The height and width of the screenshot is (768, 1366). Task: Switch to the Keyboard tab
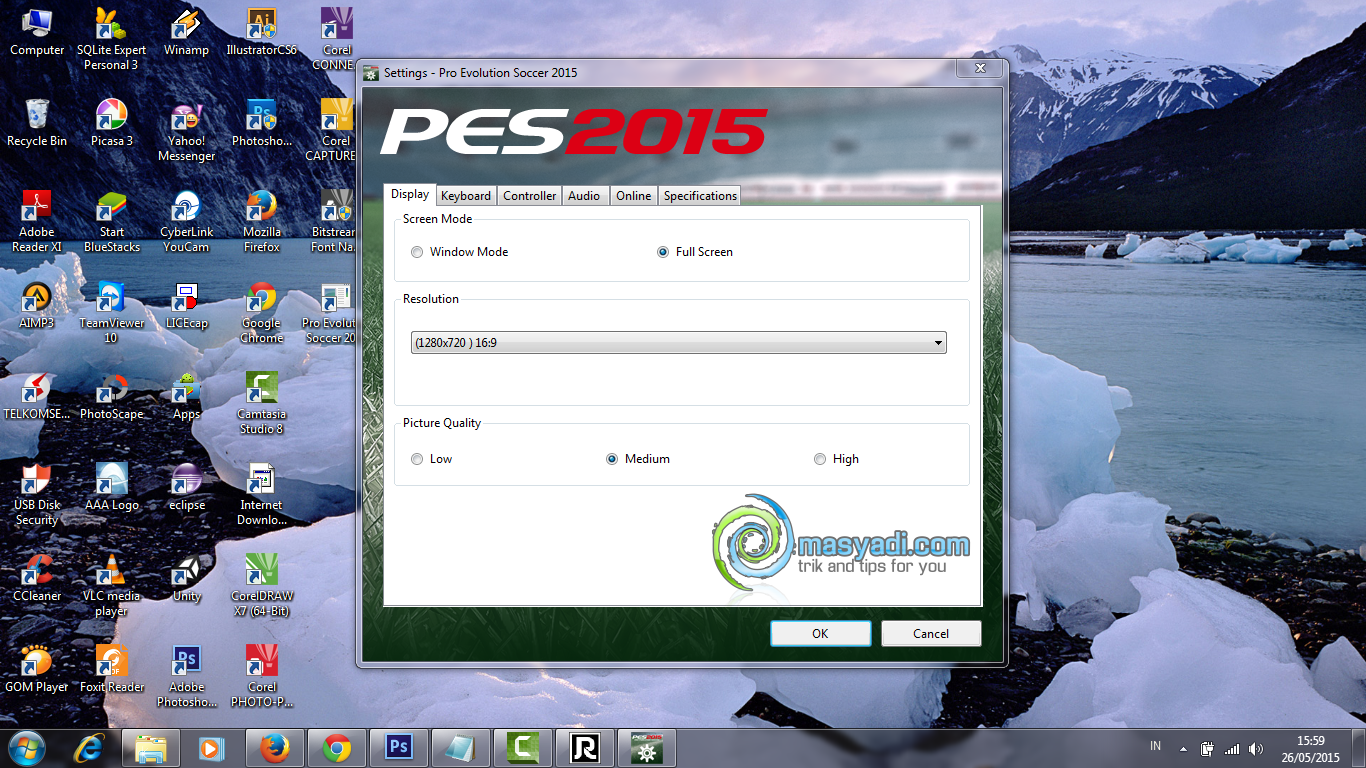click(x=466, y=196)
